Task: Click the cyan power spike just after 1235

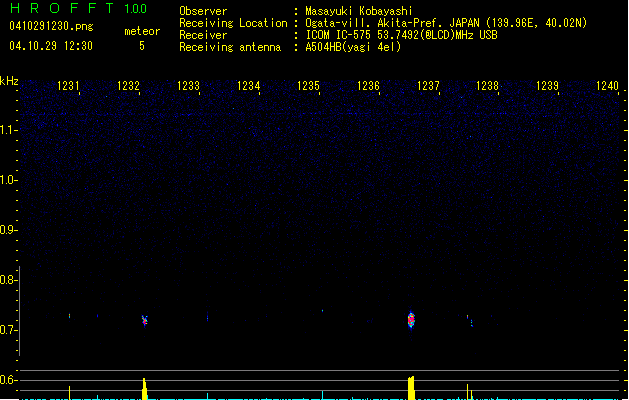Action: (323, 395)
